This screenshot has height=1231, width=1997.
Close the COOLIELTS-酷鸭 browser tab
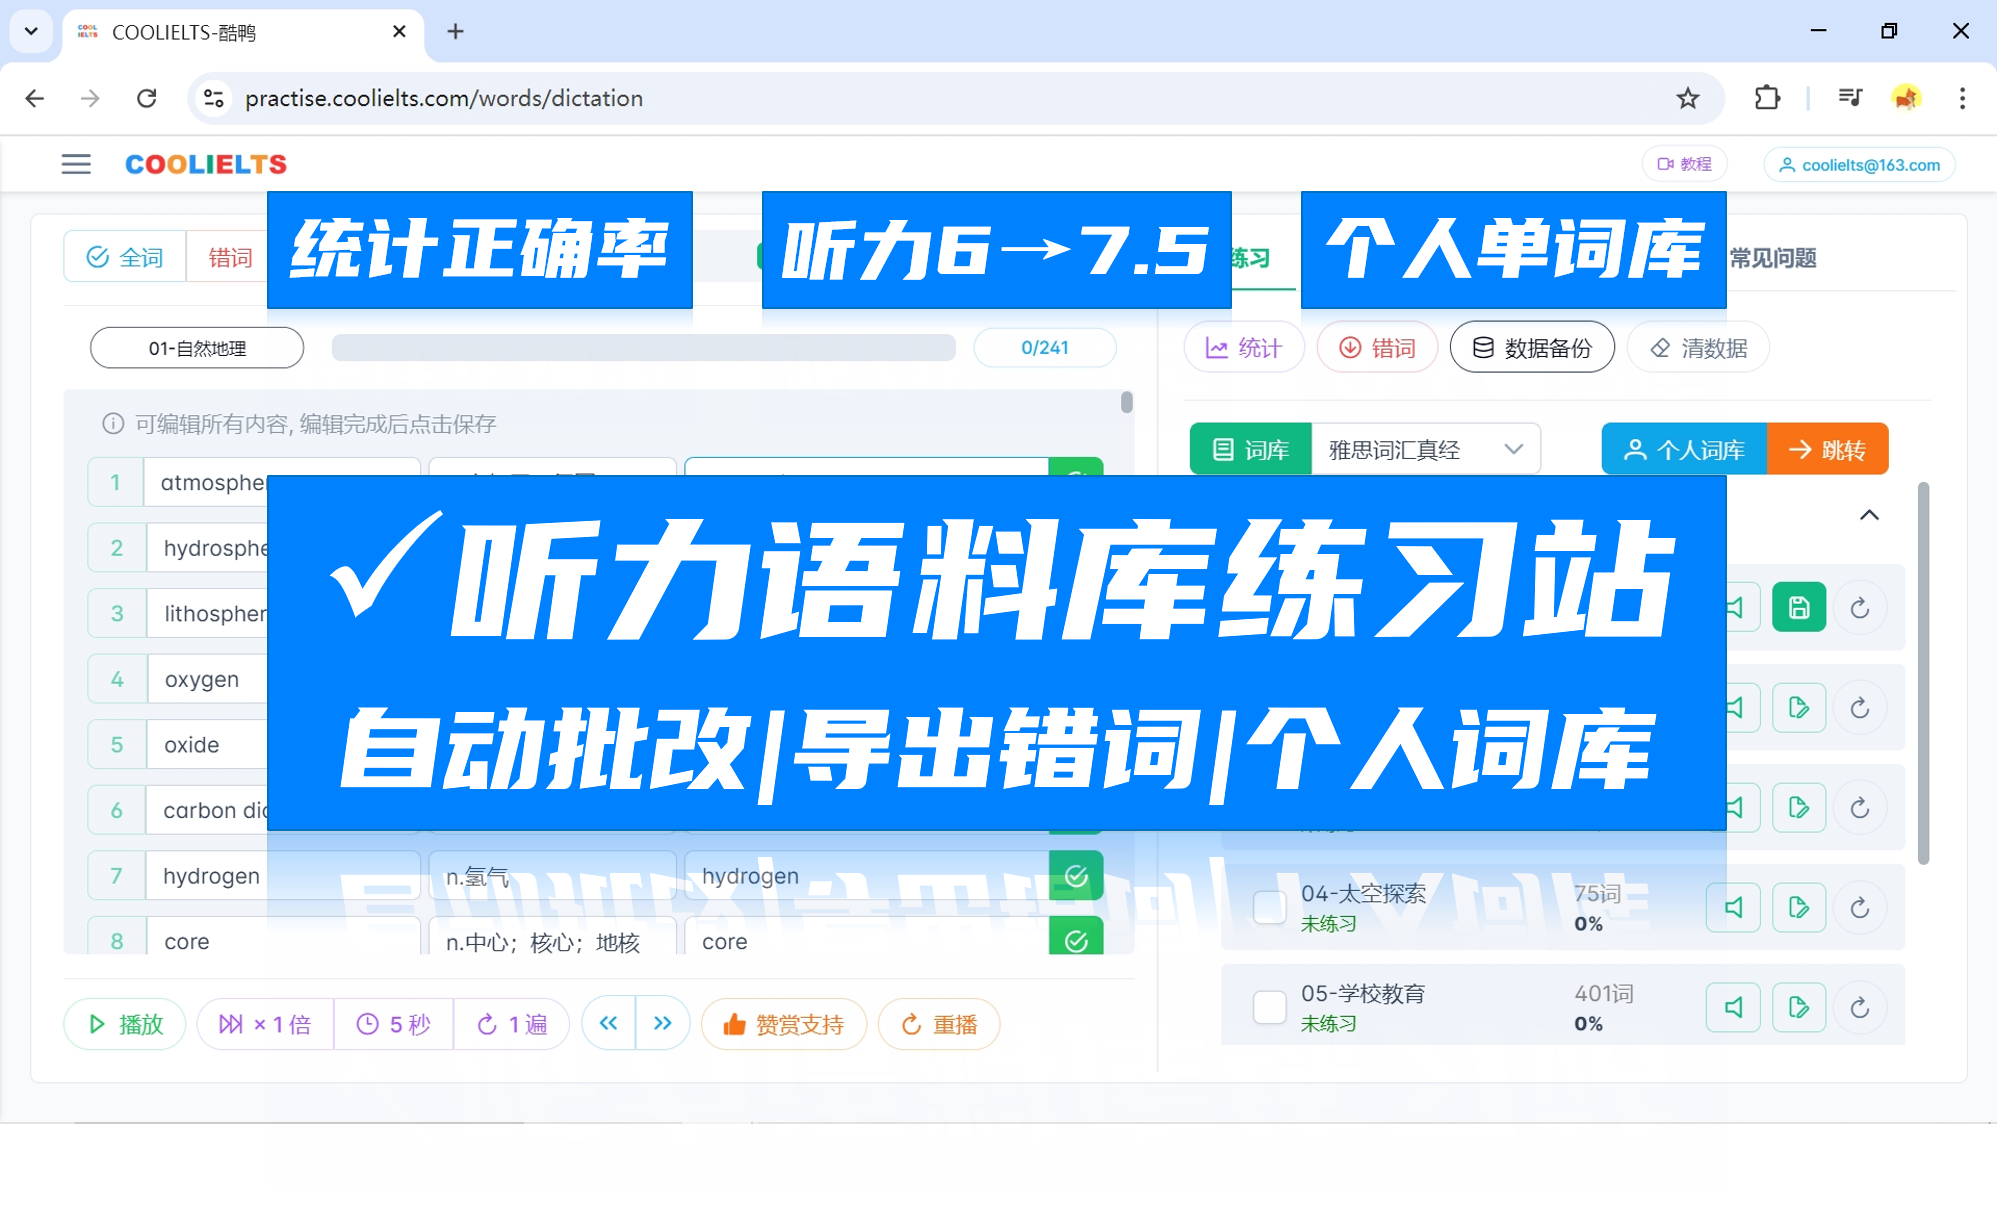click(399, 31)
